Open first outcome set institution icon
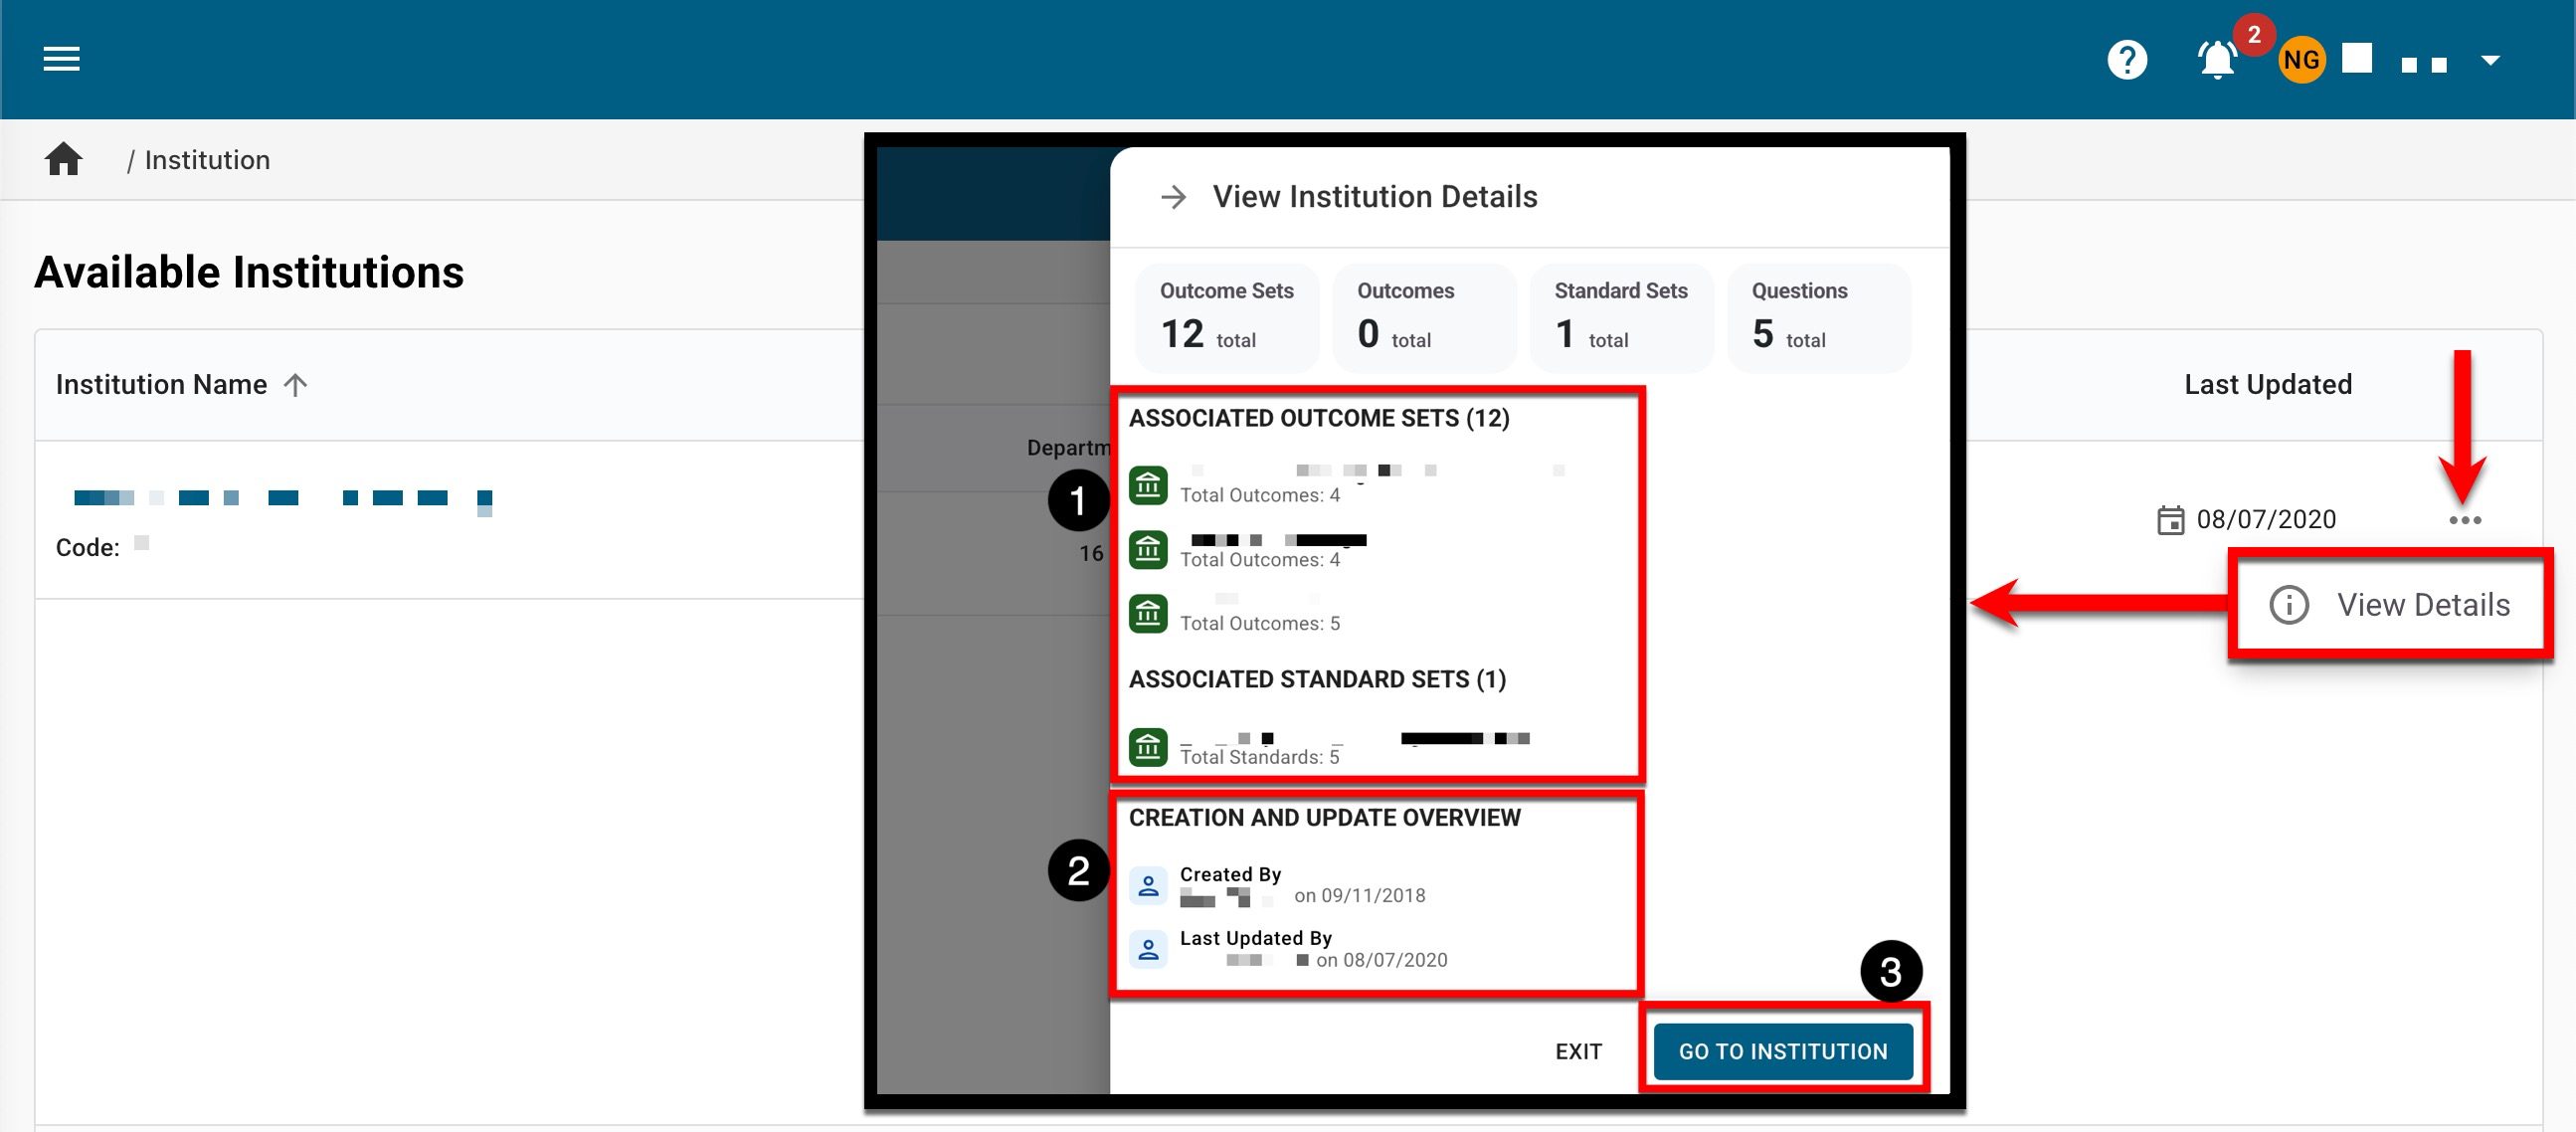2576x1132 pixels. [1148, 485]
